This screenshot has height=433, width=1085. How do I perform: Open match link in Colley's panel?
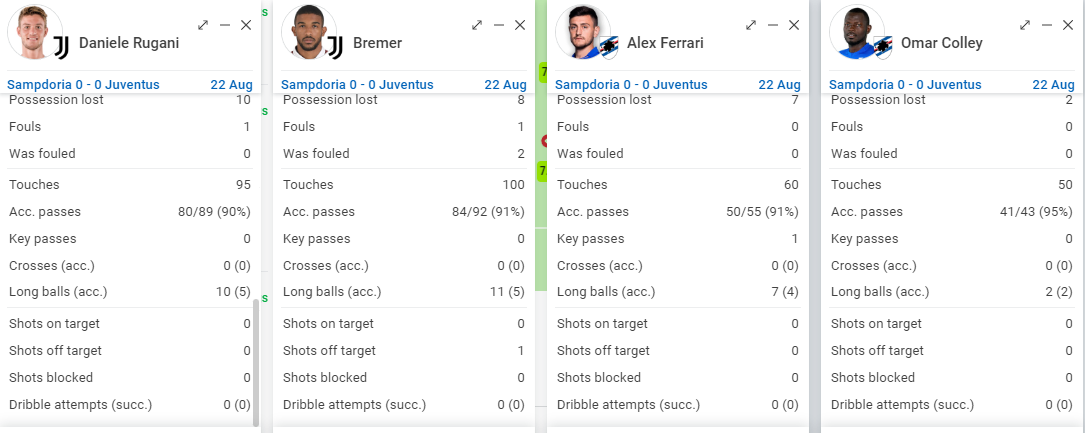pos(906,85)
